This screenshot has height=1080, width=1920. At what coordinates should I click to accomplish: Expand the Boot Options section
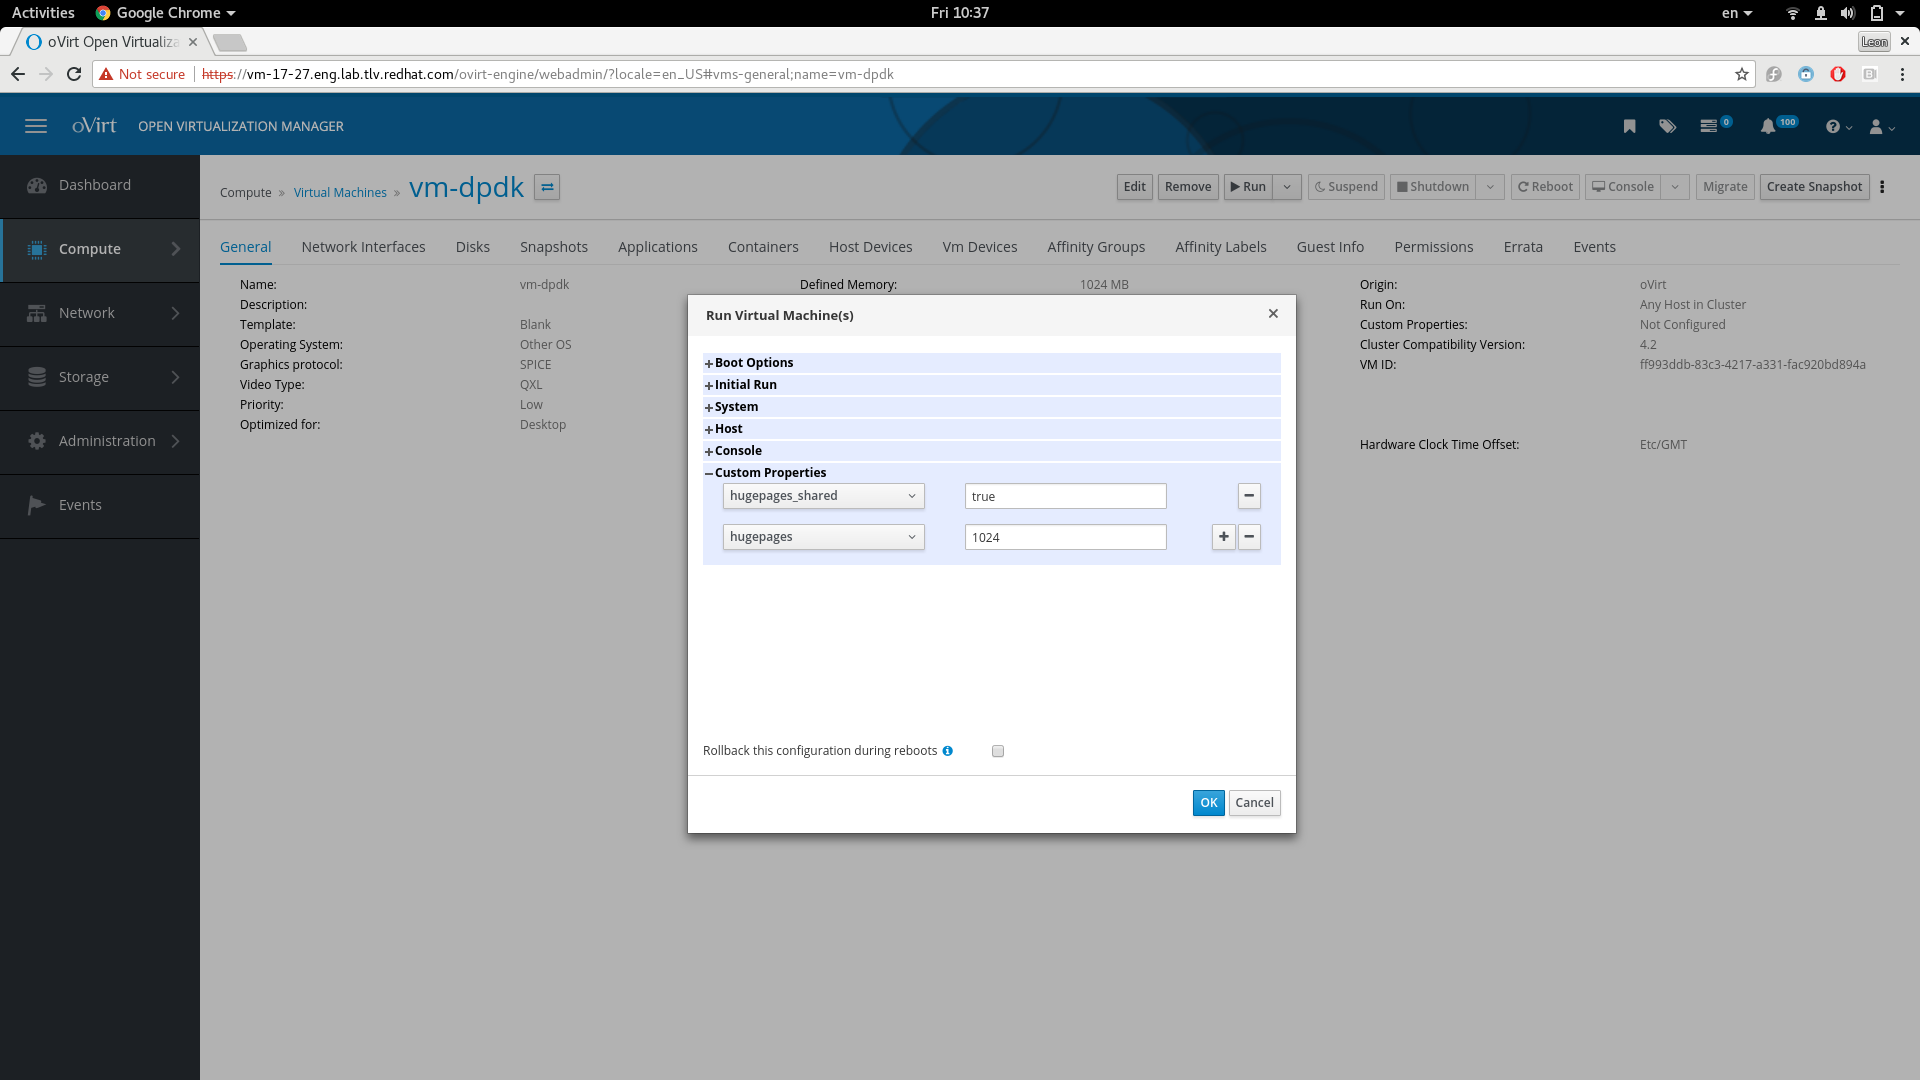point(753,363)
